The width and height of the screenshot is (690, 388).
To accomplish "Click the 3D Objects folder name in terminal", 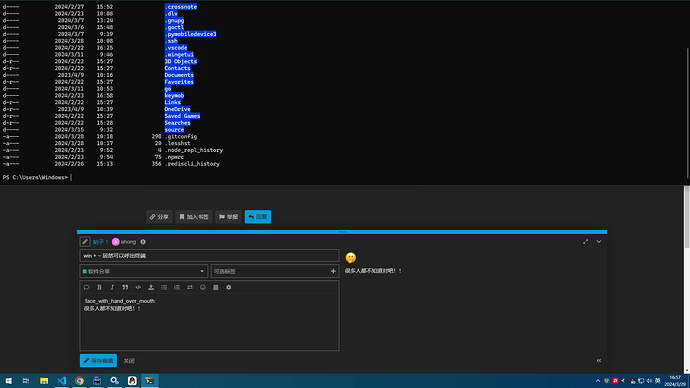I will click(181, 62).
